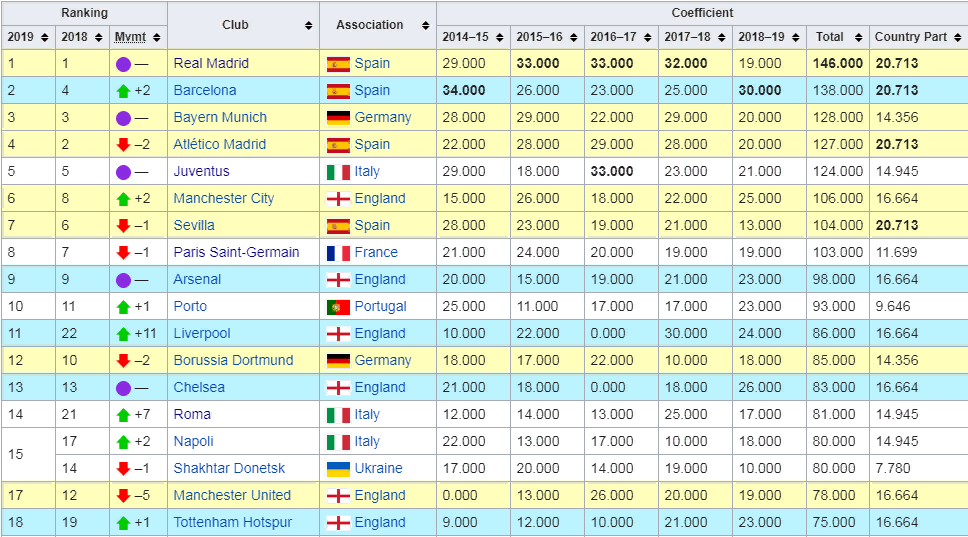Open the Tottenham Hotspur link
This screenshot has height=537, width=968.
coord(233,522)
